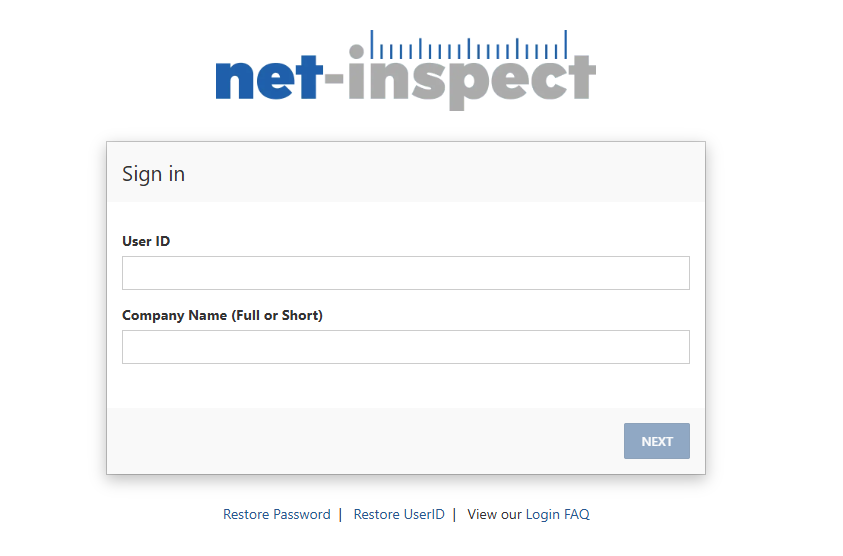Click the gray "inspect" part of the logo
This screenshot has height=556, width=843.
pos(470,82)
